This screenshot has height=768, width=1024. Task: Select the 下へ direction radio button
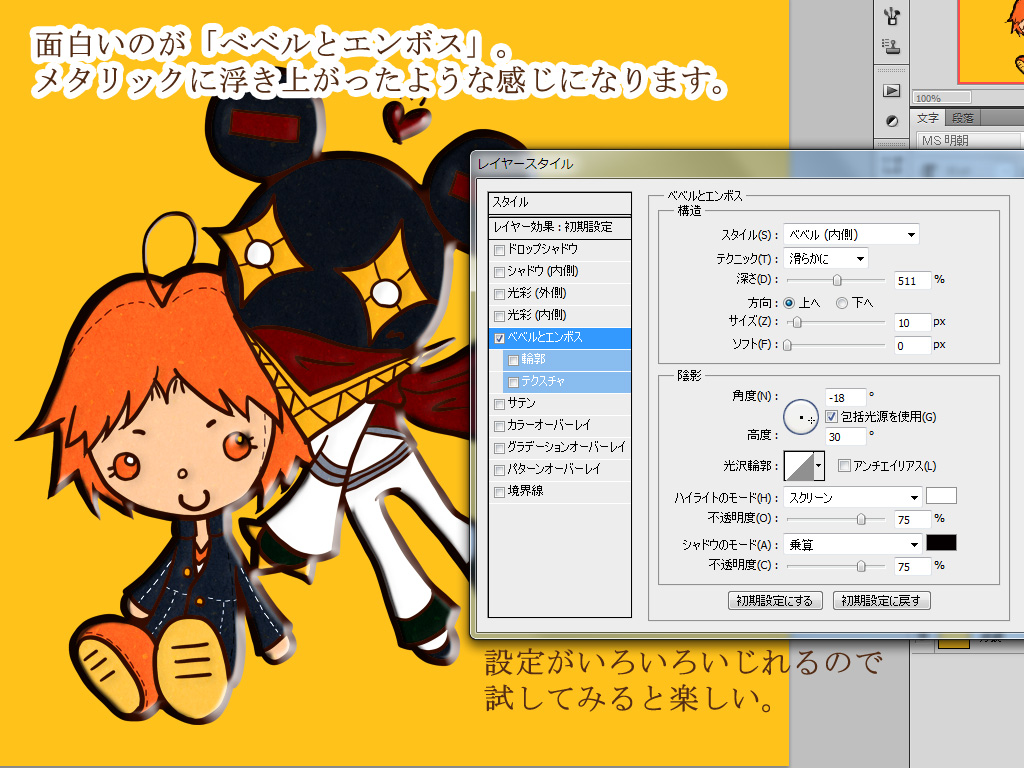click(842, 303)
